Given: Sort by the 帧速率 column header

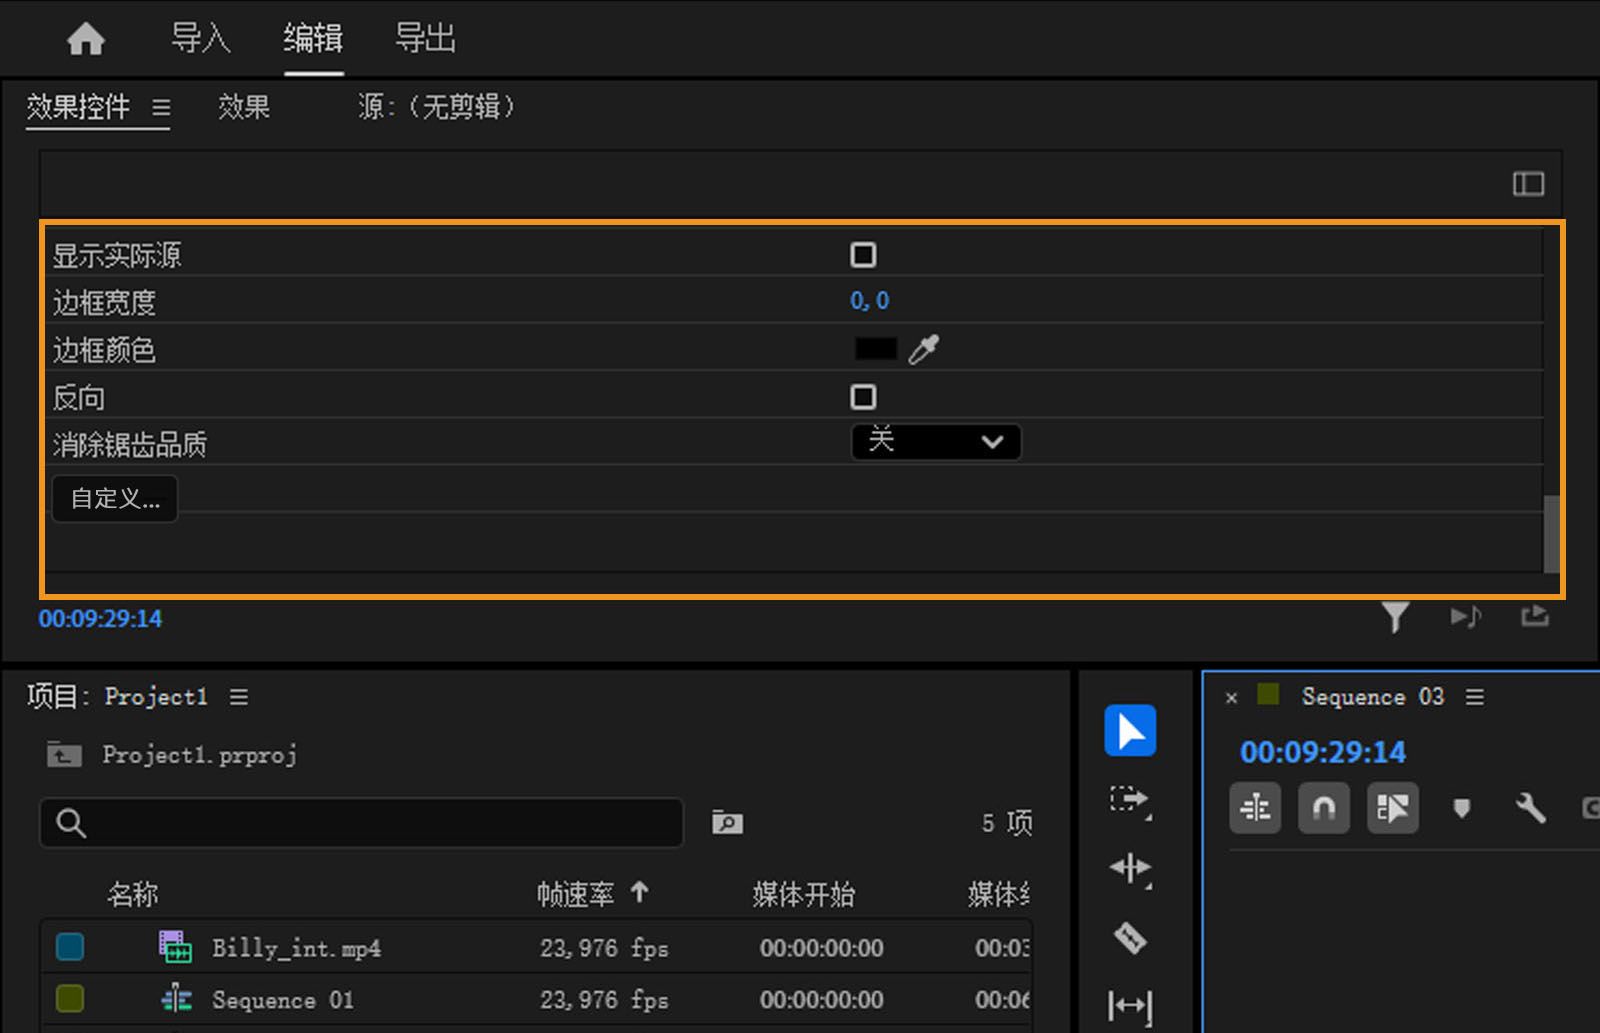Looking at the screenshot, I should 575,894.
